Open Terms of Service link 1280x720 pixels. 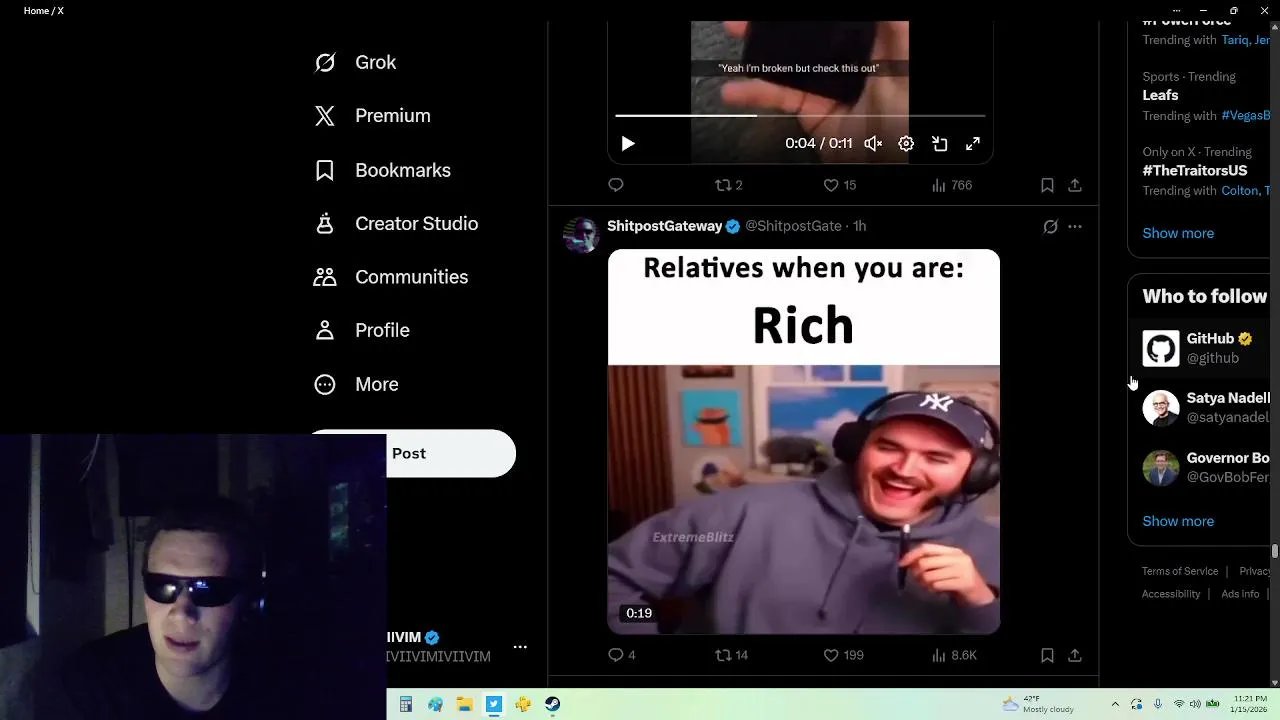1180,571
